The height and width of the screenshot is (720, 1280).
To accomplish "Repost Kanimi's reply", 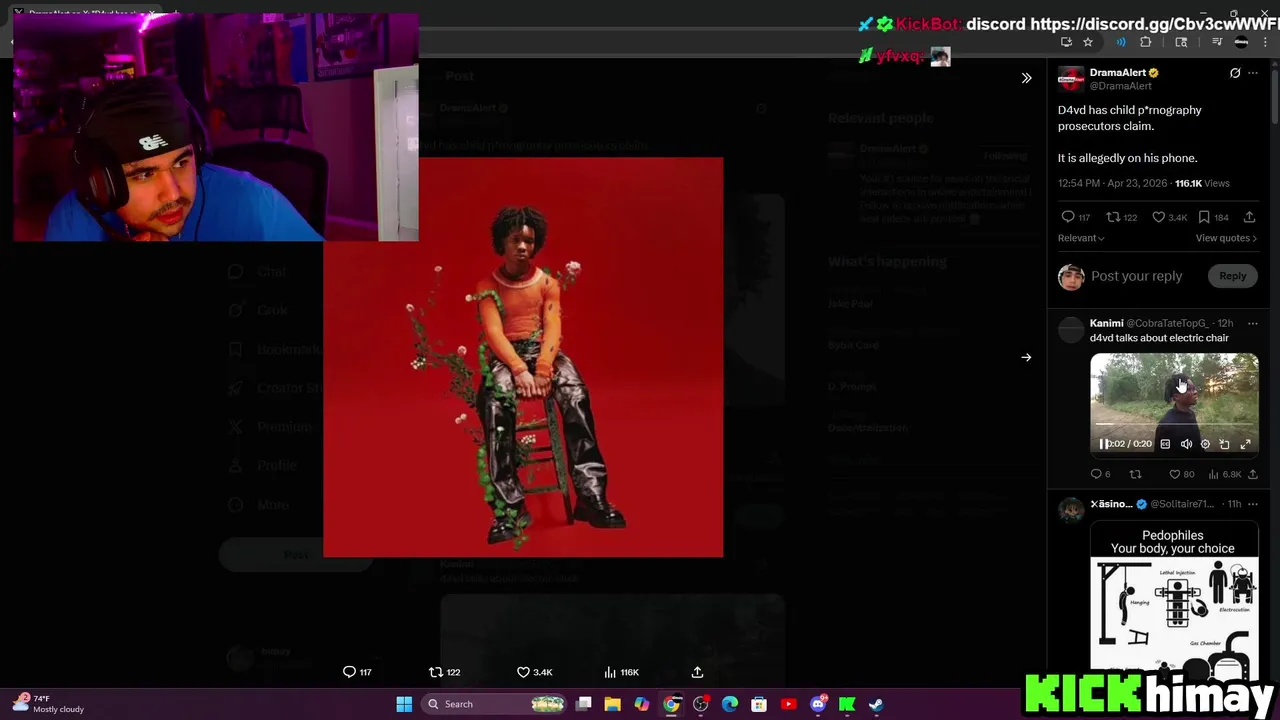I will 1135,474.
